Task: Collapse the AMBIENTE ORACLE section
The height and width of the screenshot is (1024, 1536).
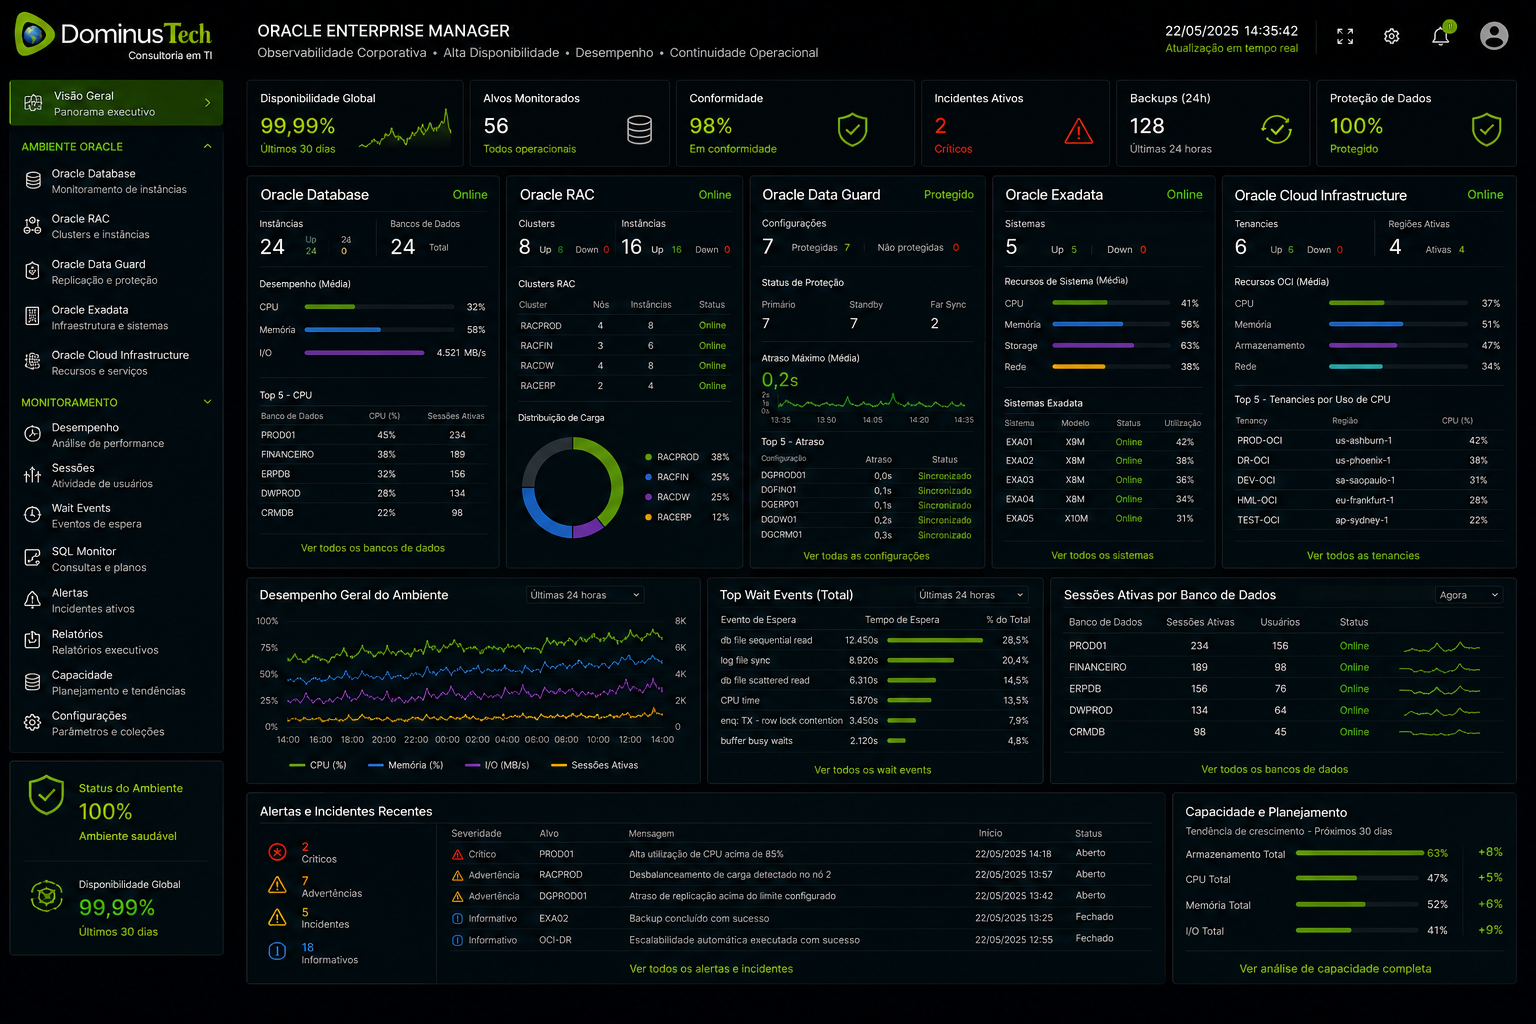Action: (x=208, y=146)
